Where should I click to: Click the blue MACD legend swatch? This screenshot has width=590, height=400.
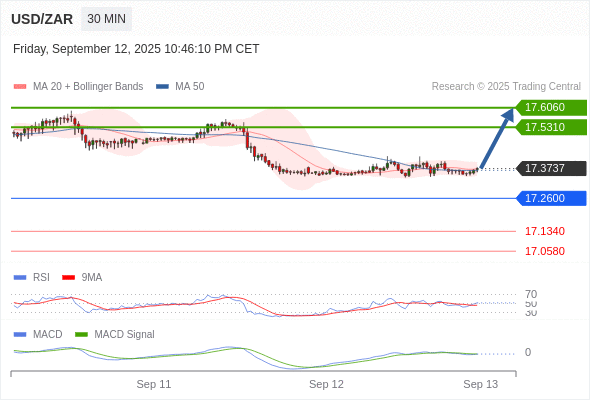tap(20, 335)
